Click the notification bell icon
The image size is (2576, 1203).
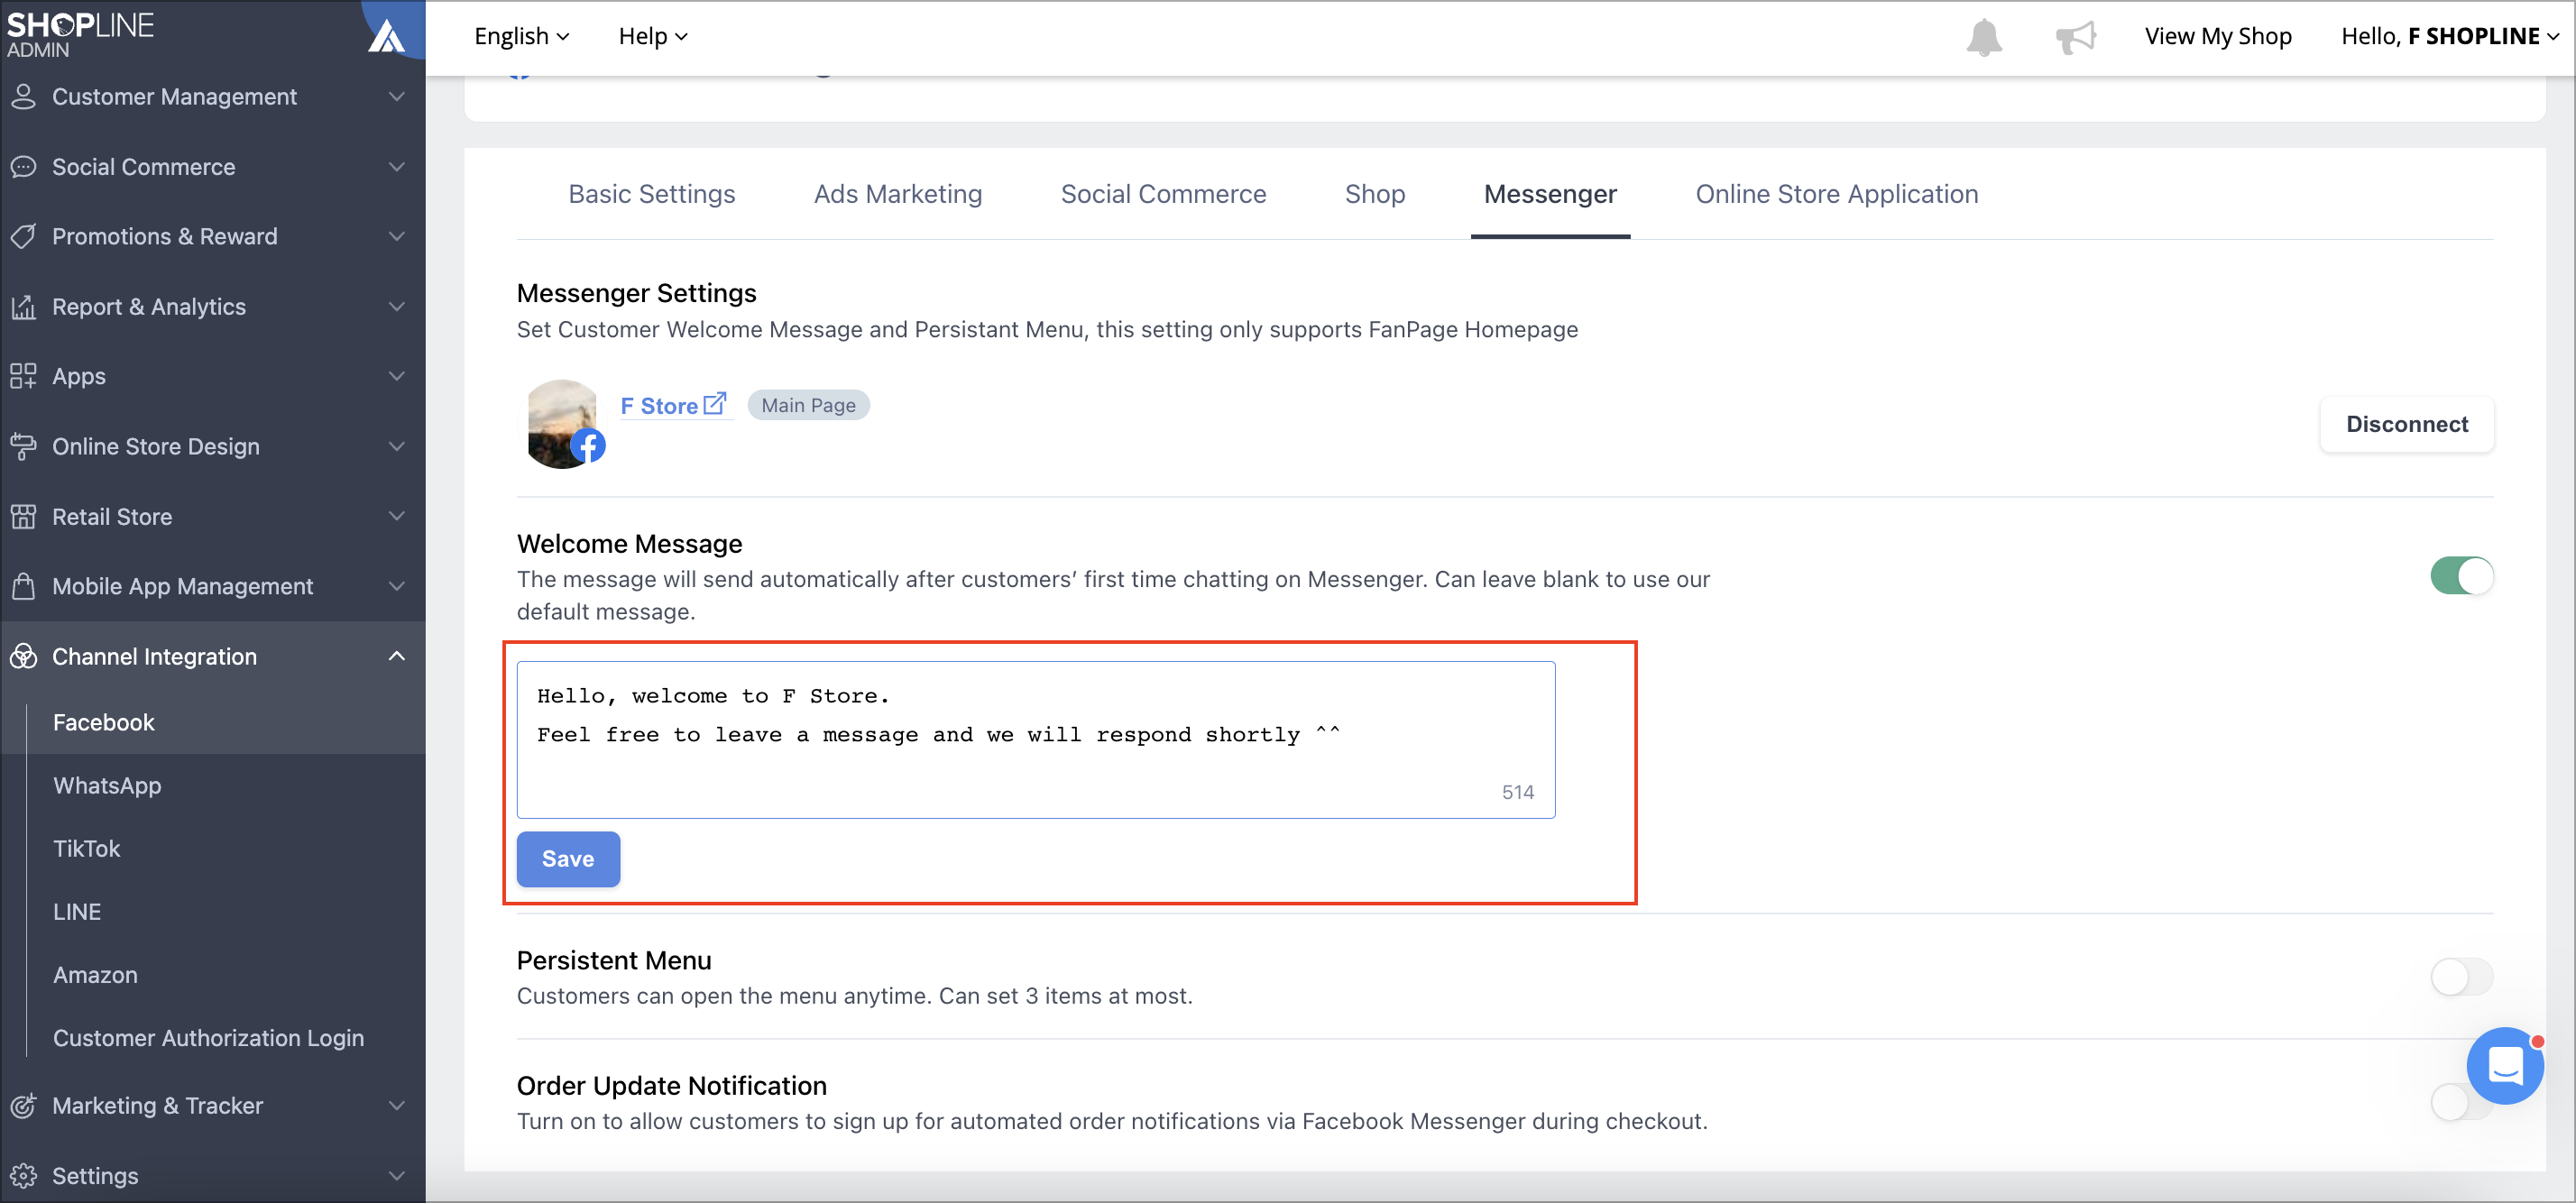click(1984, 37)
